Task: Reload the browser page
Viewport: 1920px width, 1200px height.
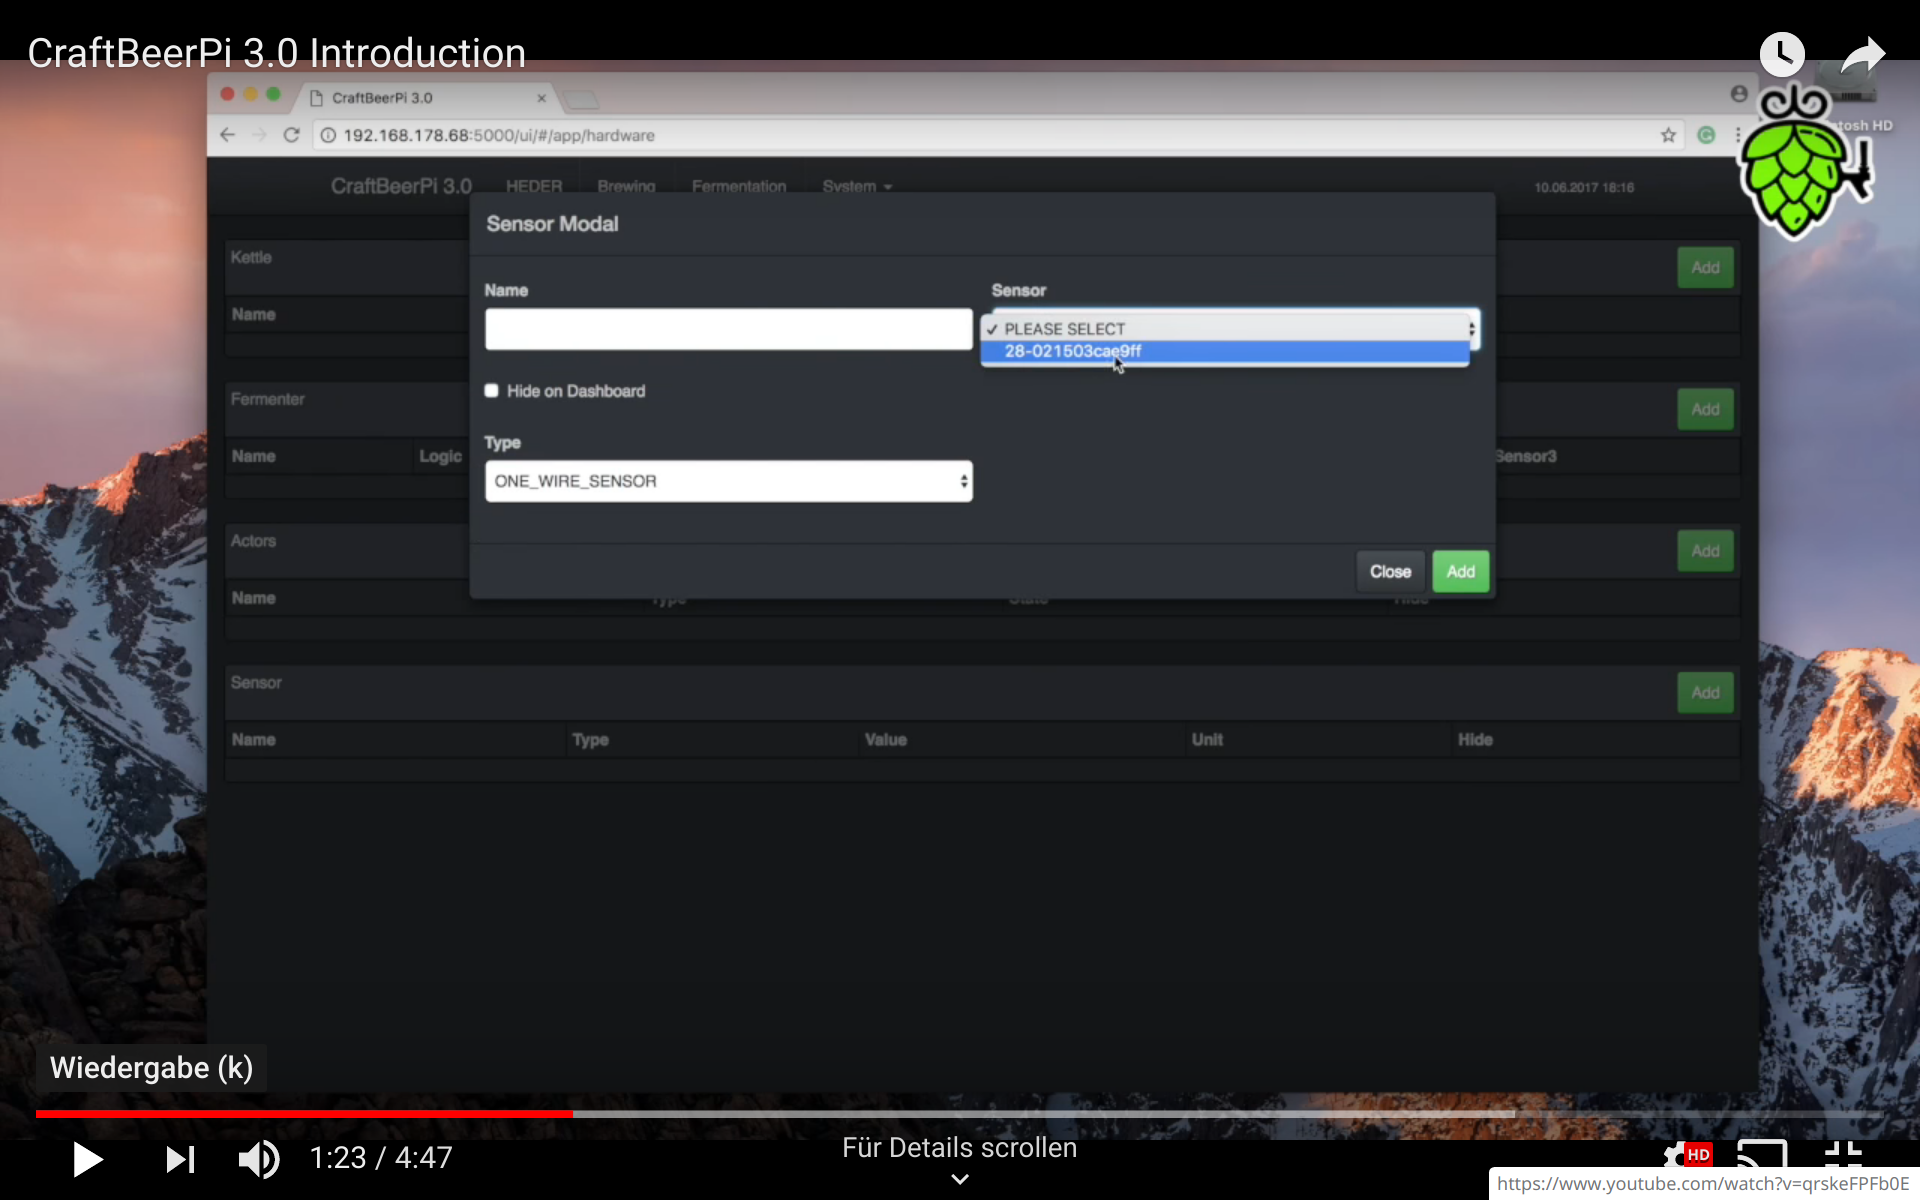Action: pos(291,135)
